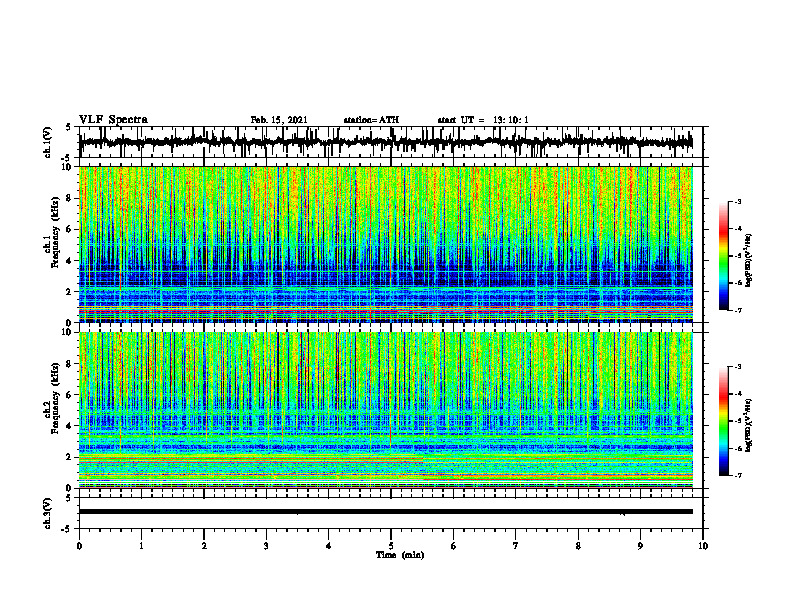The width and height of the screenshot is (792, 612).
Task: Click the ch.1 spectrogram plot area
Action: pos(385,244)
